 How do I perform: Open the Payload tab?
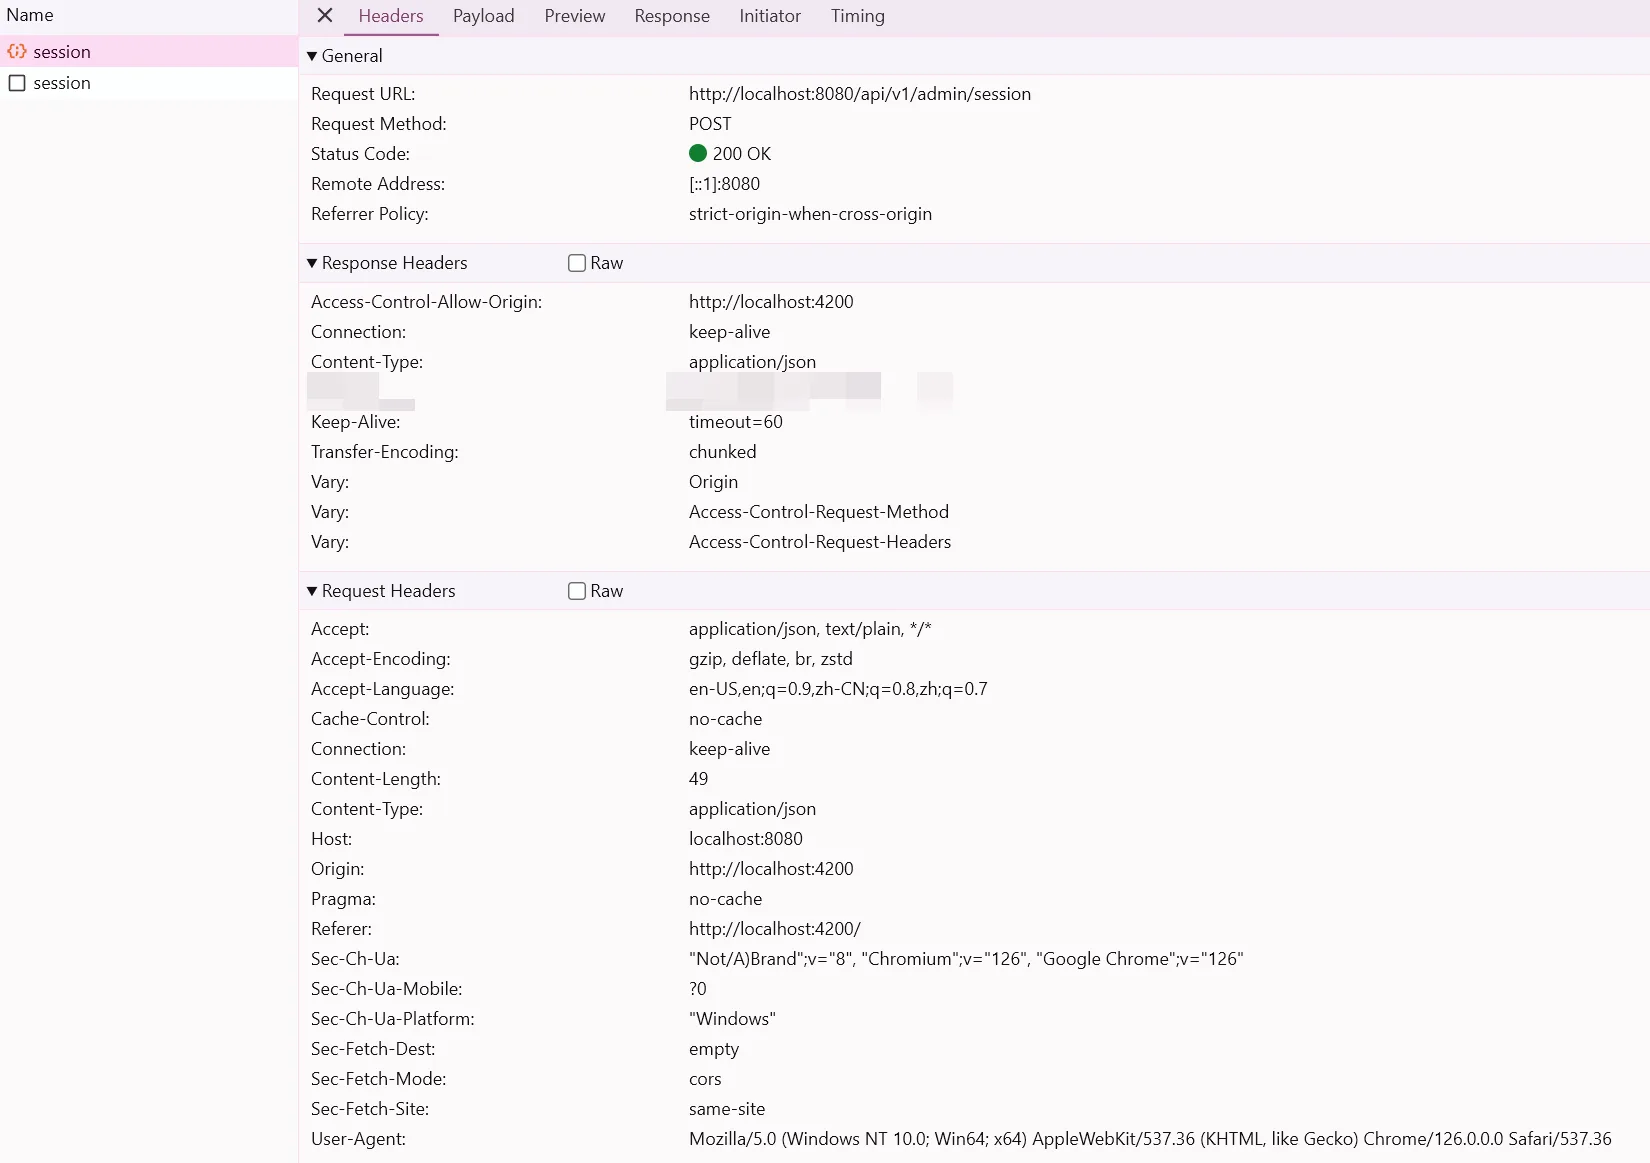[x=483, y=16]
